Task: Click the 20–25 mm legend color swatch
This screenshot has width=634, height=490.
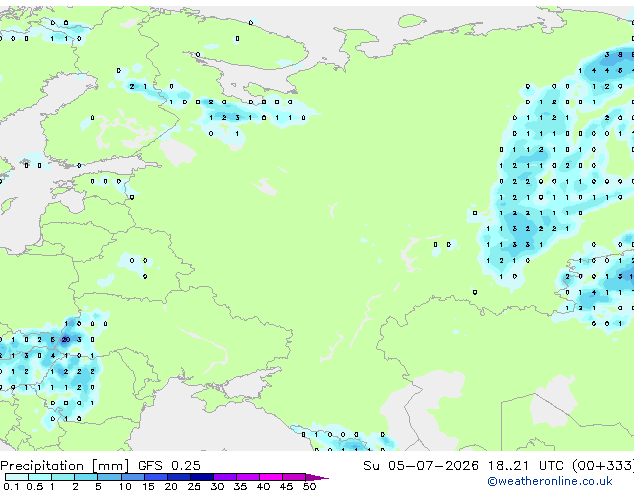Action: click(178, 477)
